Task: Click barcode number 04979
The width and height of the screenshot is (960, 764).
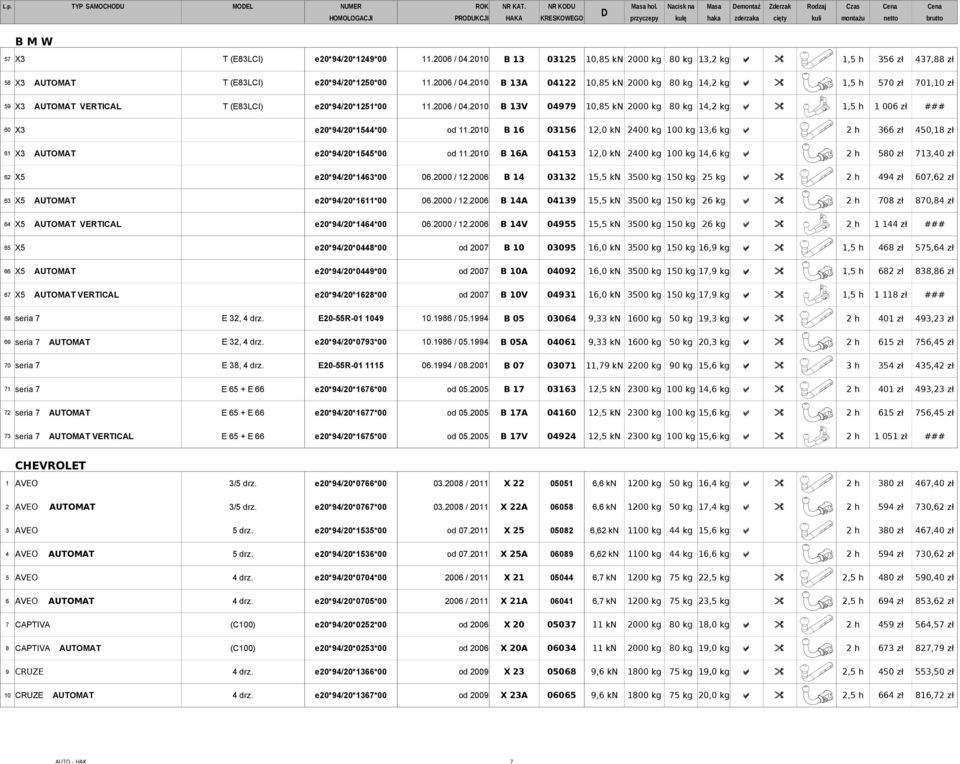Action: click(x=561, y=107)
